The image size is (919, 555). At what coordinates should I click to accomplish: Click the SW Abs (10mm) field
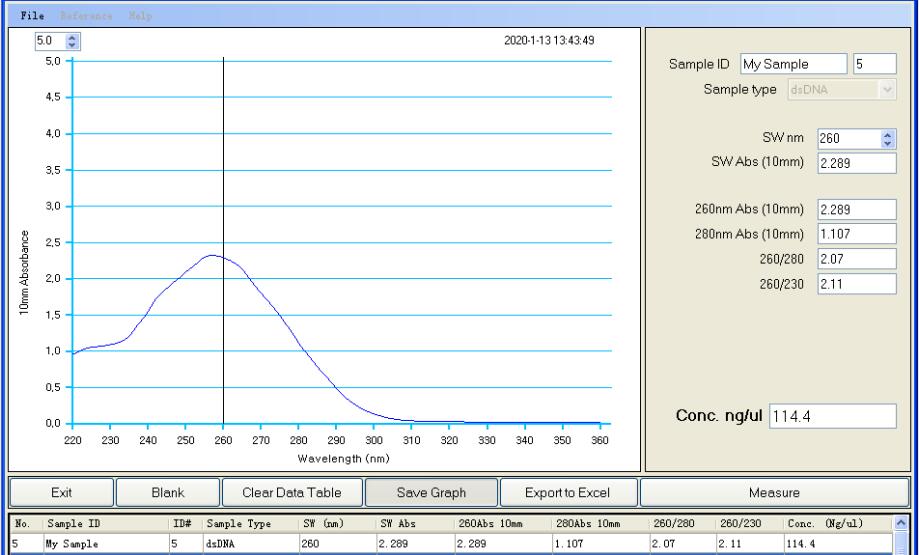click(x=857, y=164)
